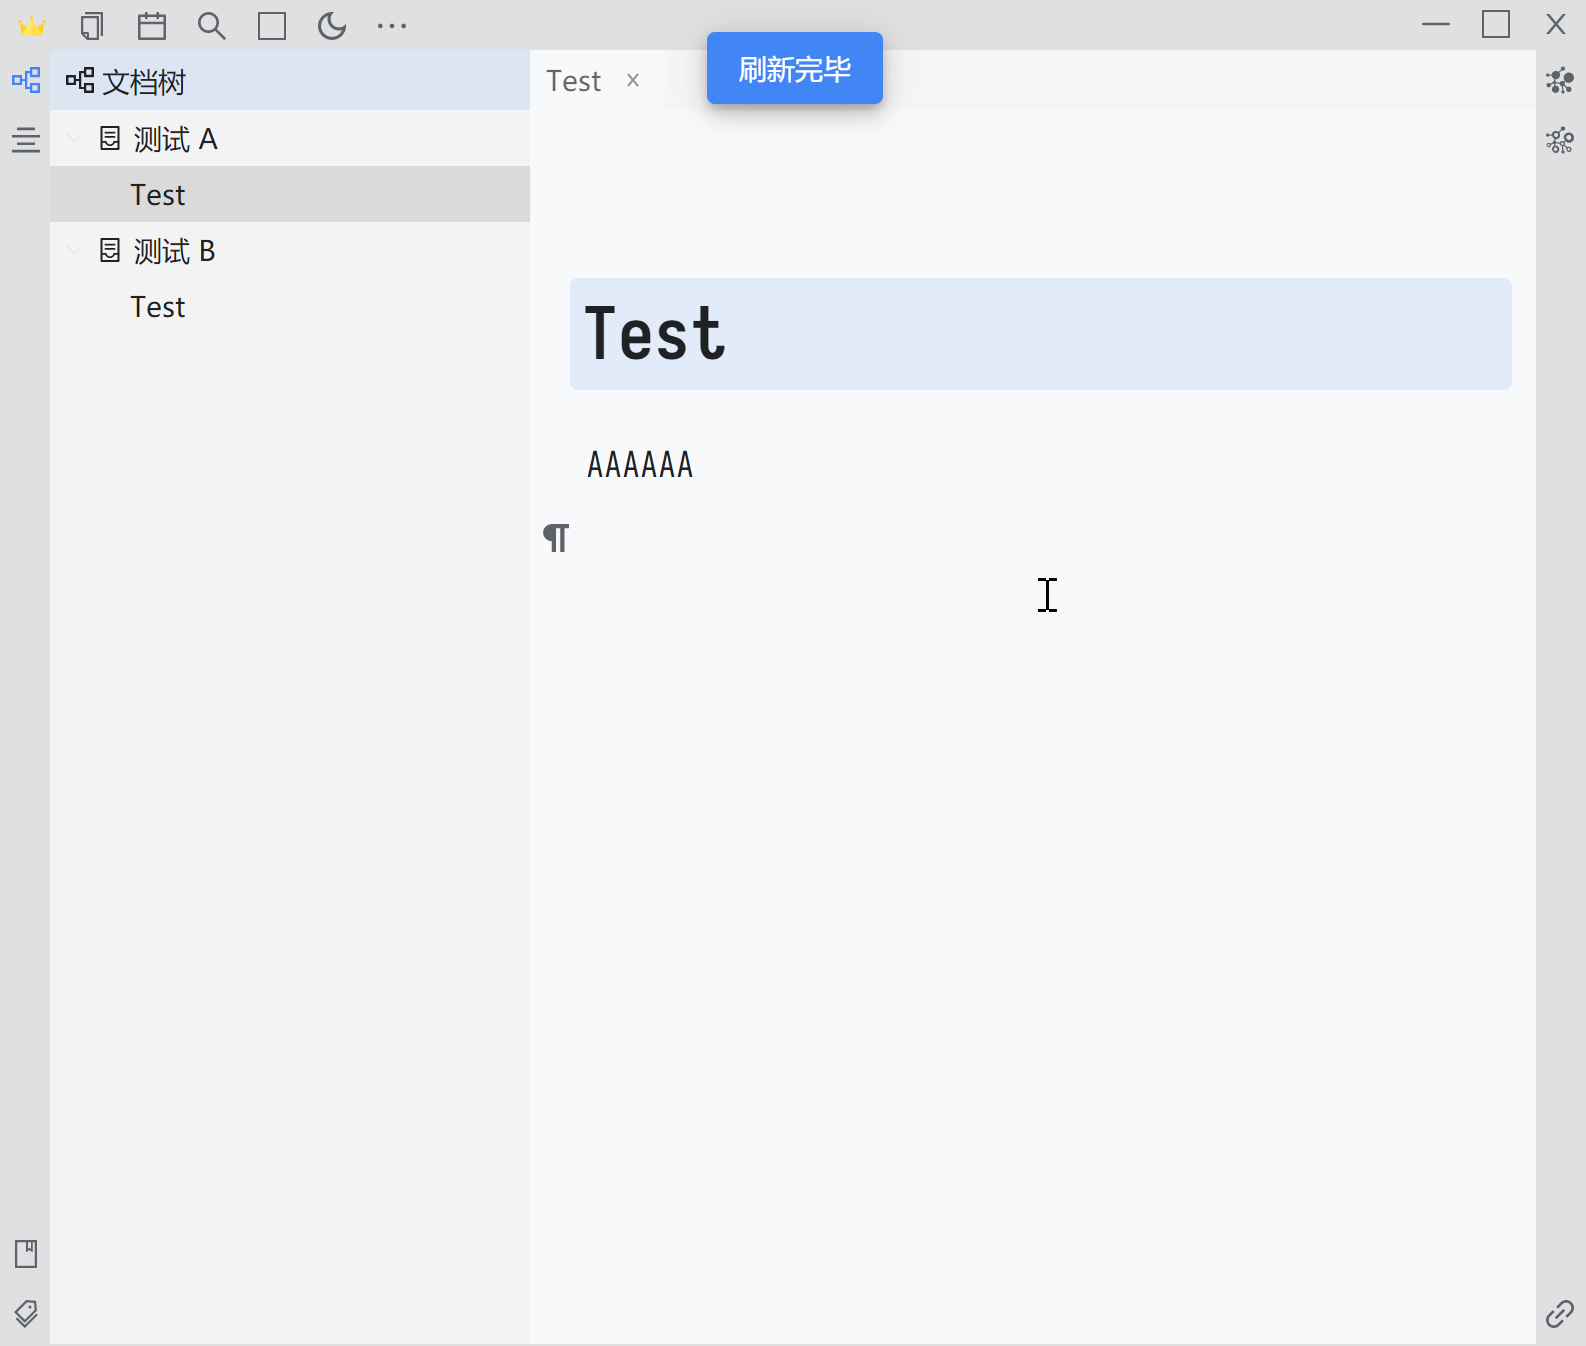This screenshot has height=1346, width=1586.
Task: Collapse the 测试 B notebook arrow
Action: click(x=75, y=251)
